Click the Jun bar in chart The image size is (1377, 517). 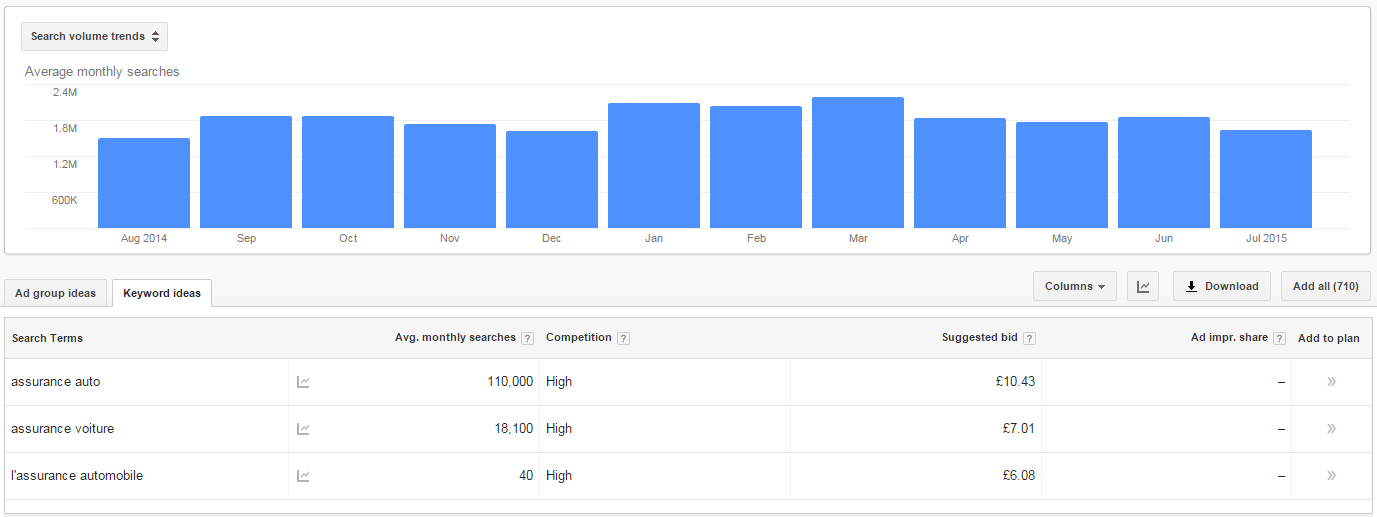click(1164, 173)
